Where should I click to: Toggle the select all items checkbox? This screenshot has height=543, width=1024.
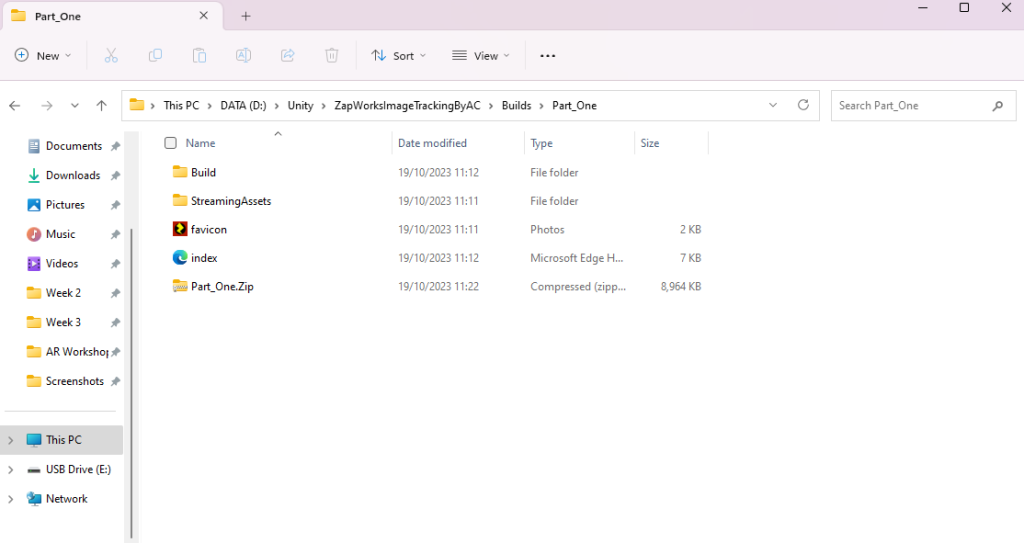coord(170,143)
